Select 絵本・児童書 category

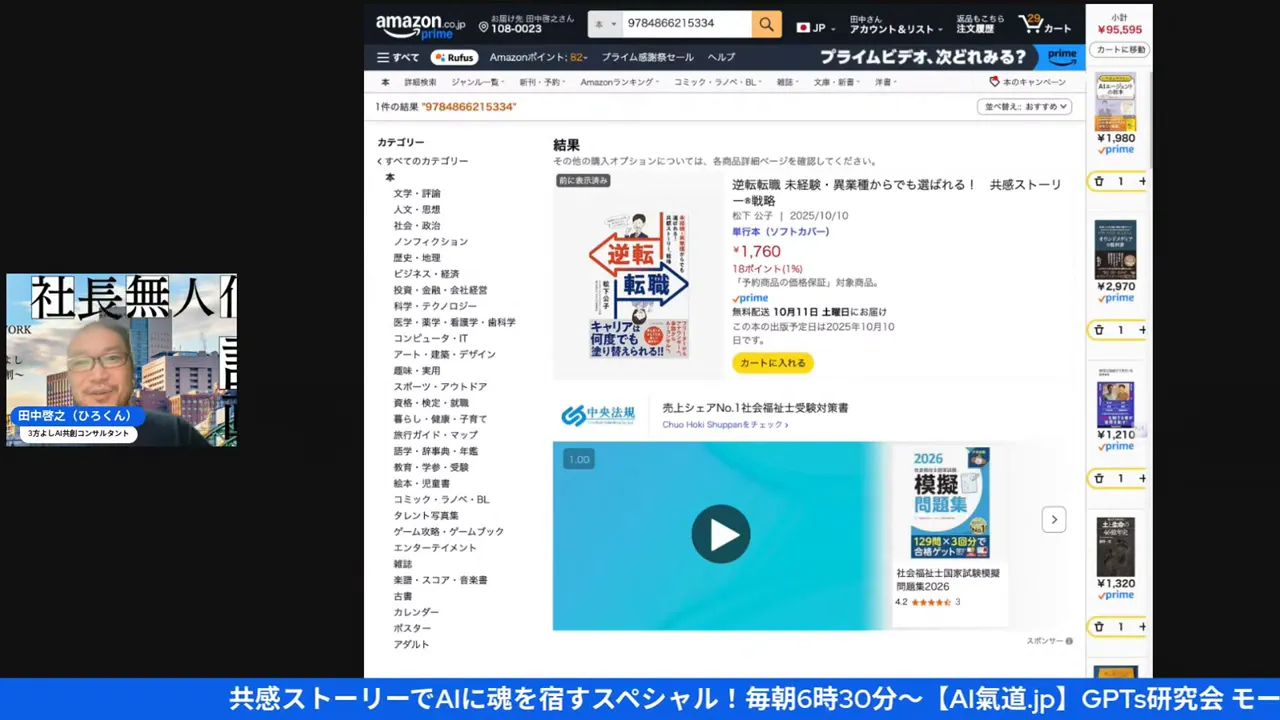pos(421,483)
